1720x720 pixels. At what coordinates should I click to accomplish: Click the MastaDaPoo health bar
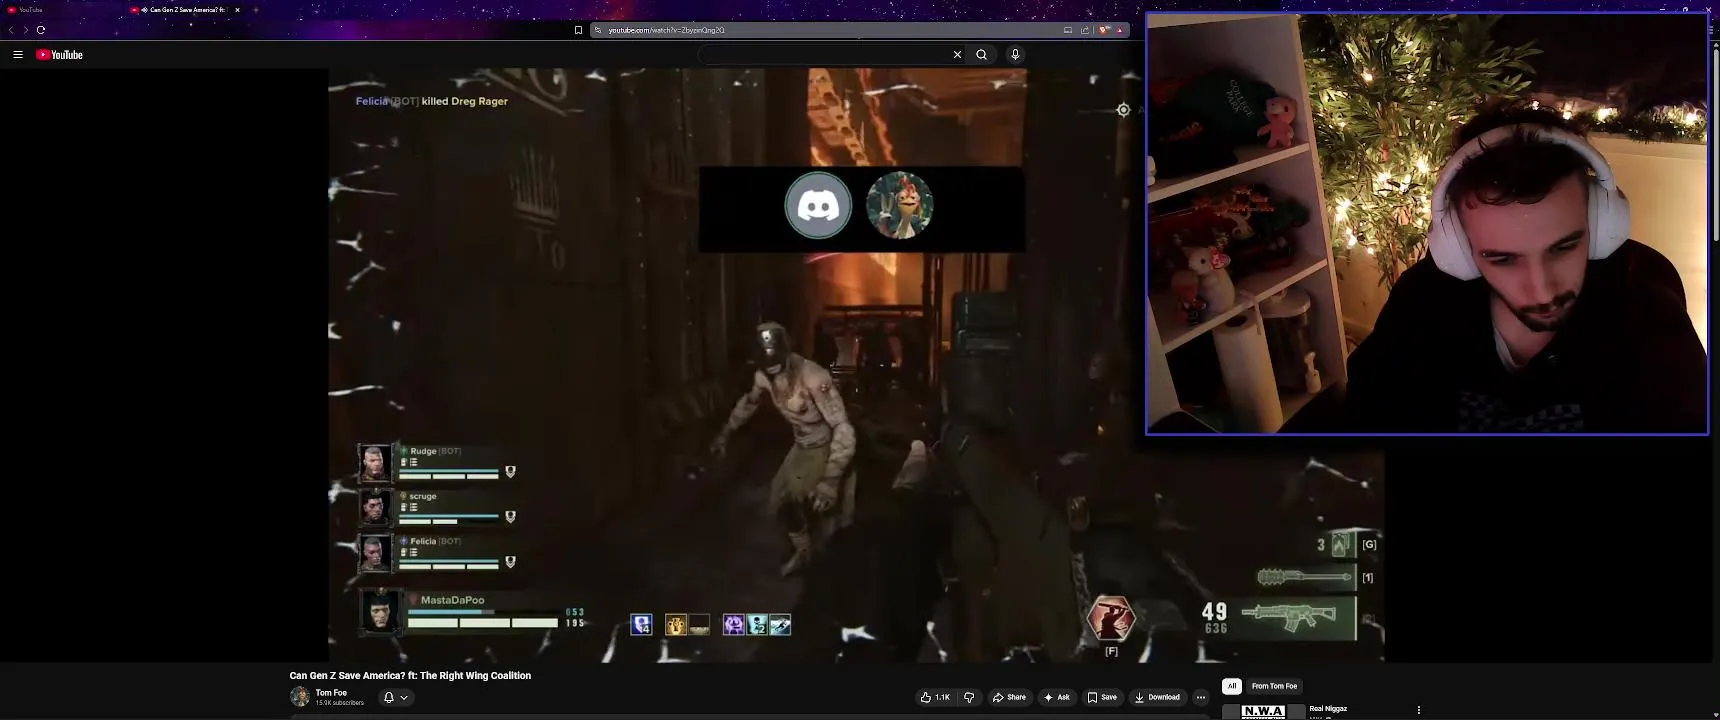(483, 622)
